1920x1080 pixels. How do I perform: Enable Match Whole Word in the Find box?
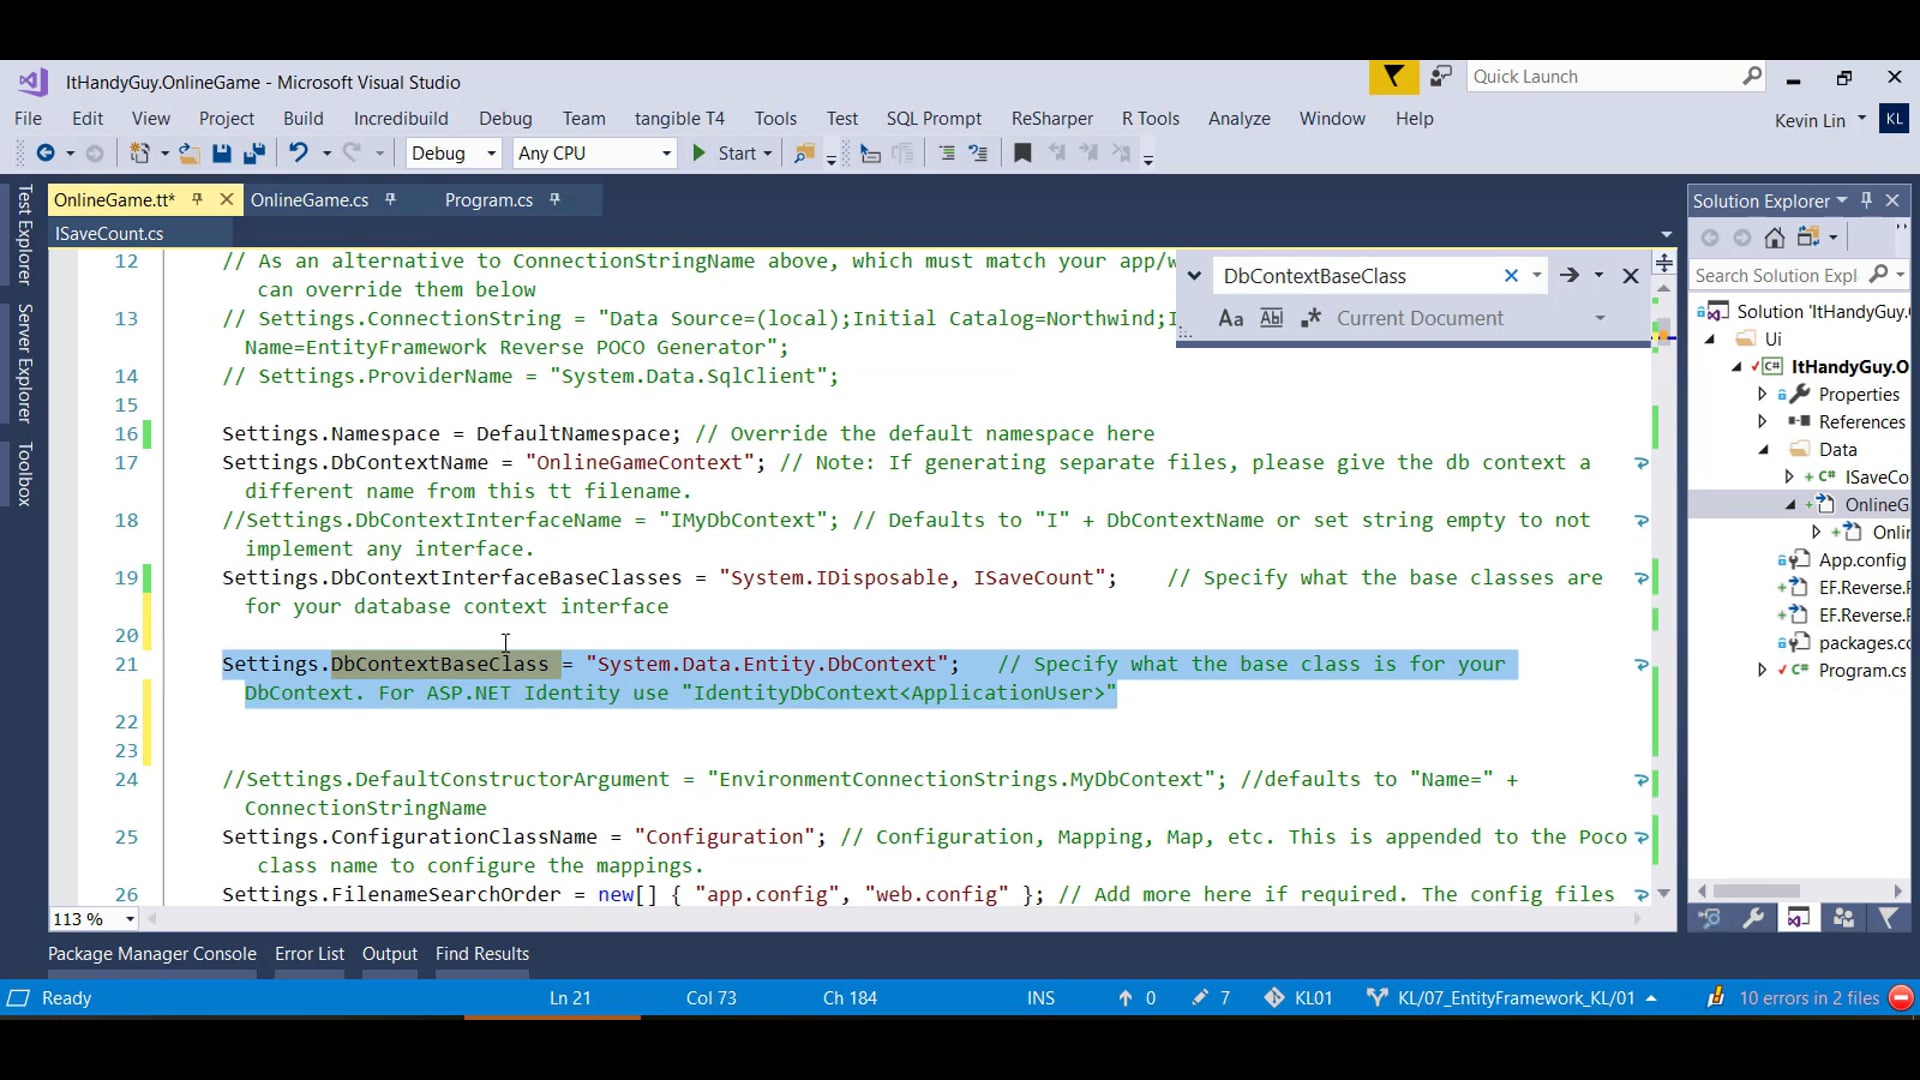point(1271,318)
